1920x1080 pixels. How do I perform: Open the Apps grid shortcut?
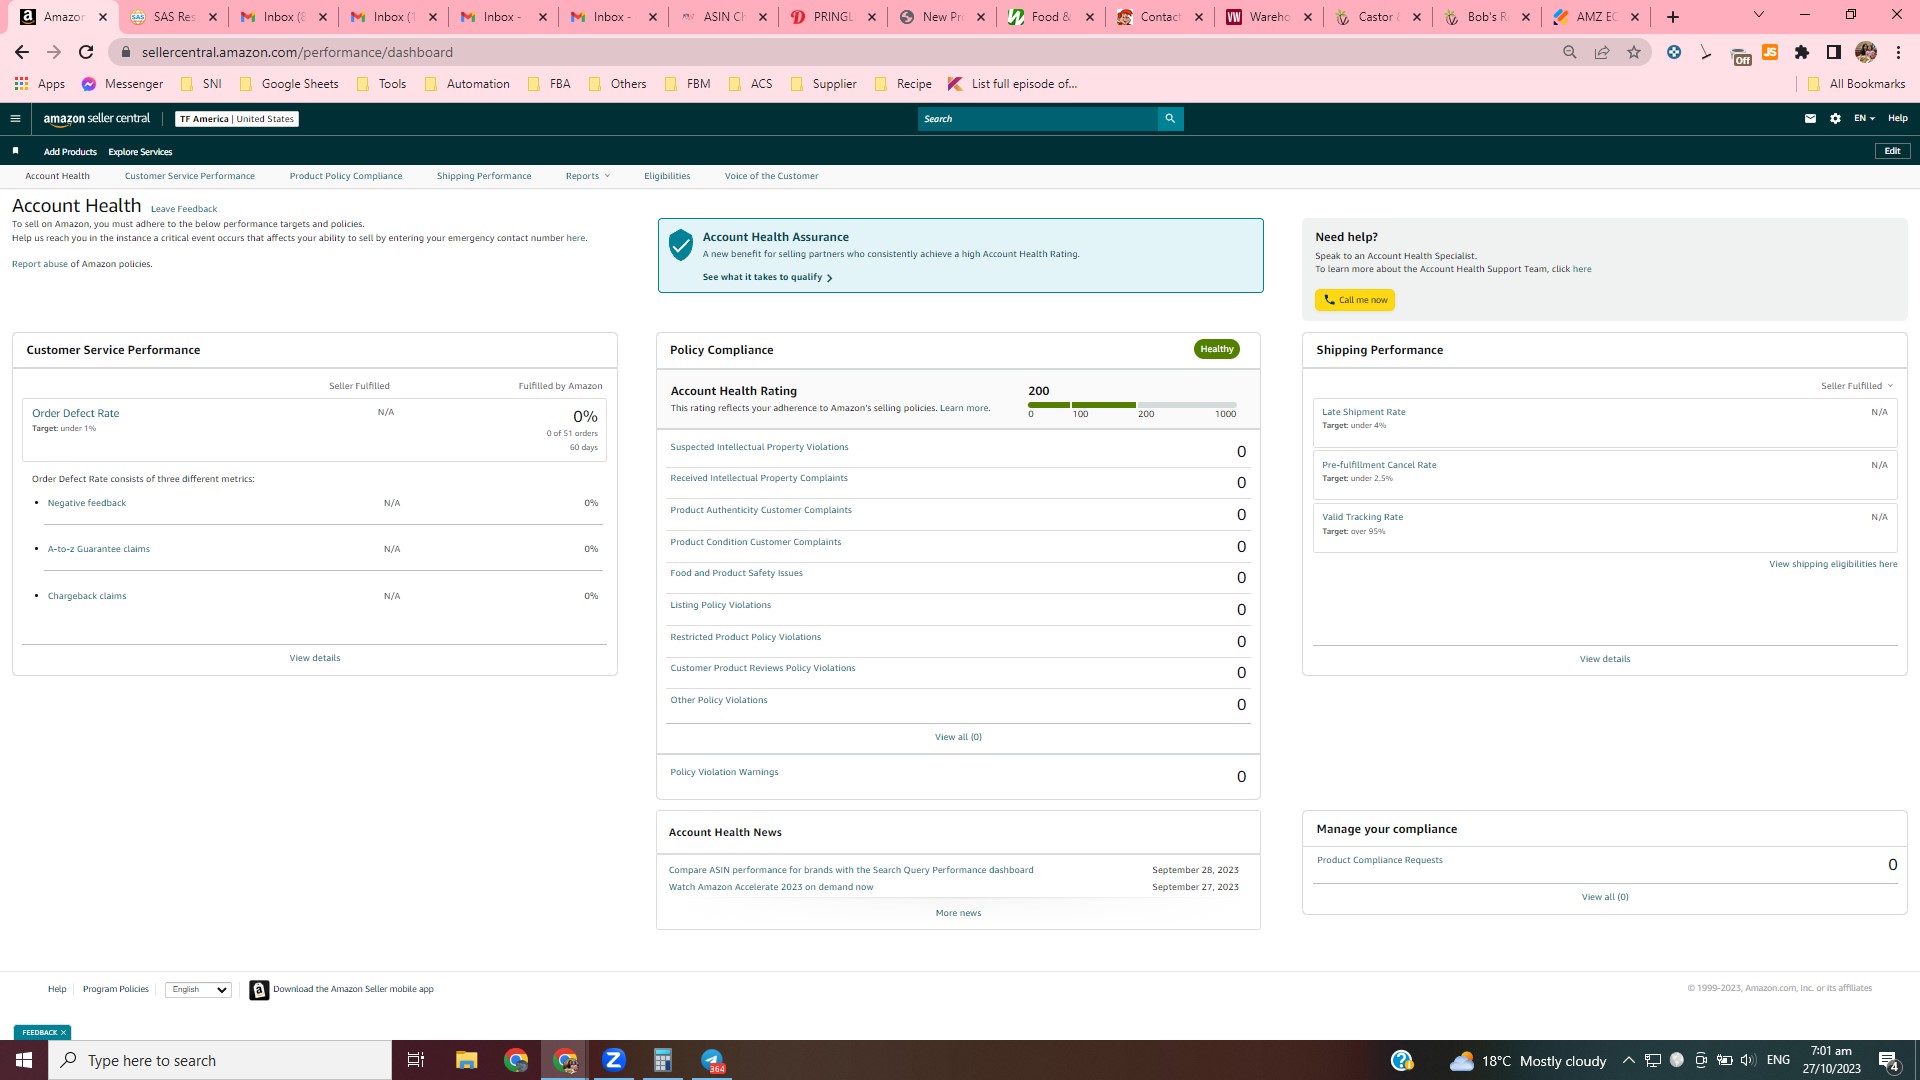(39, 84)
